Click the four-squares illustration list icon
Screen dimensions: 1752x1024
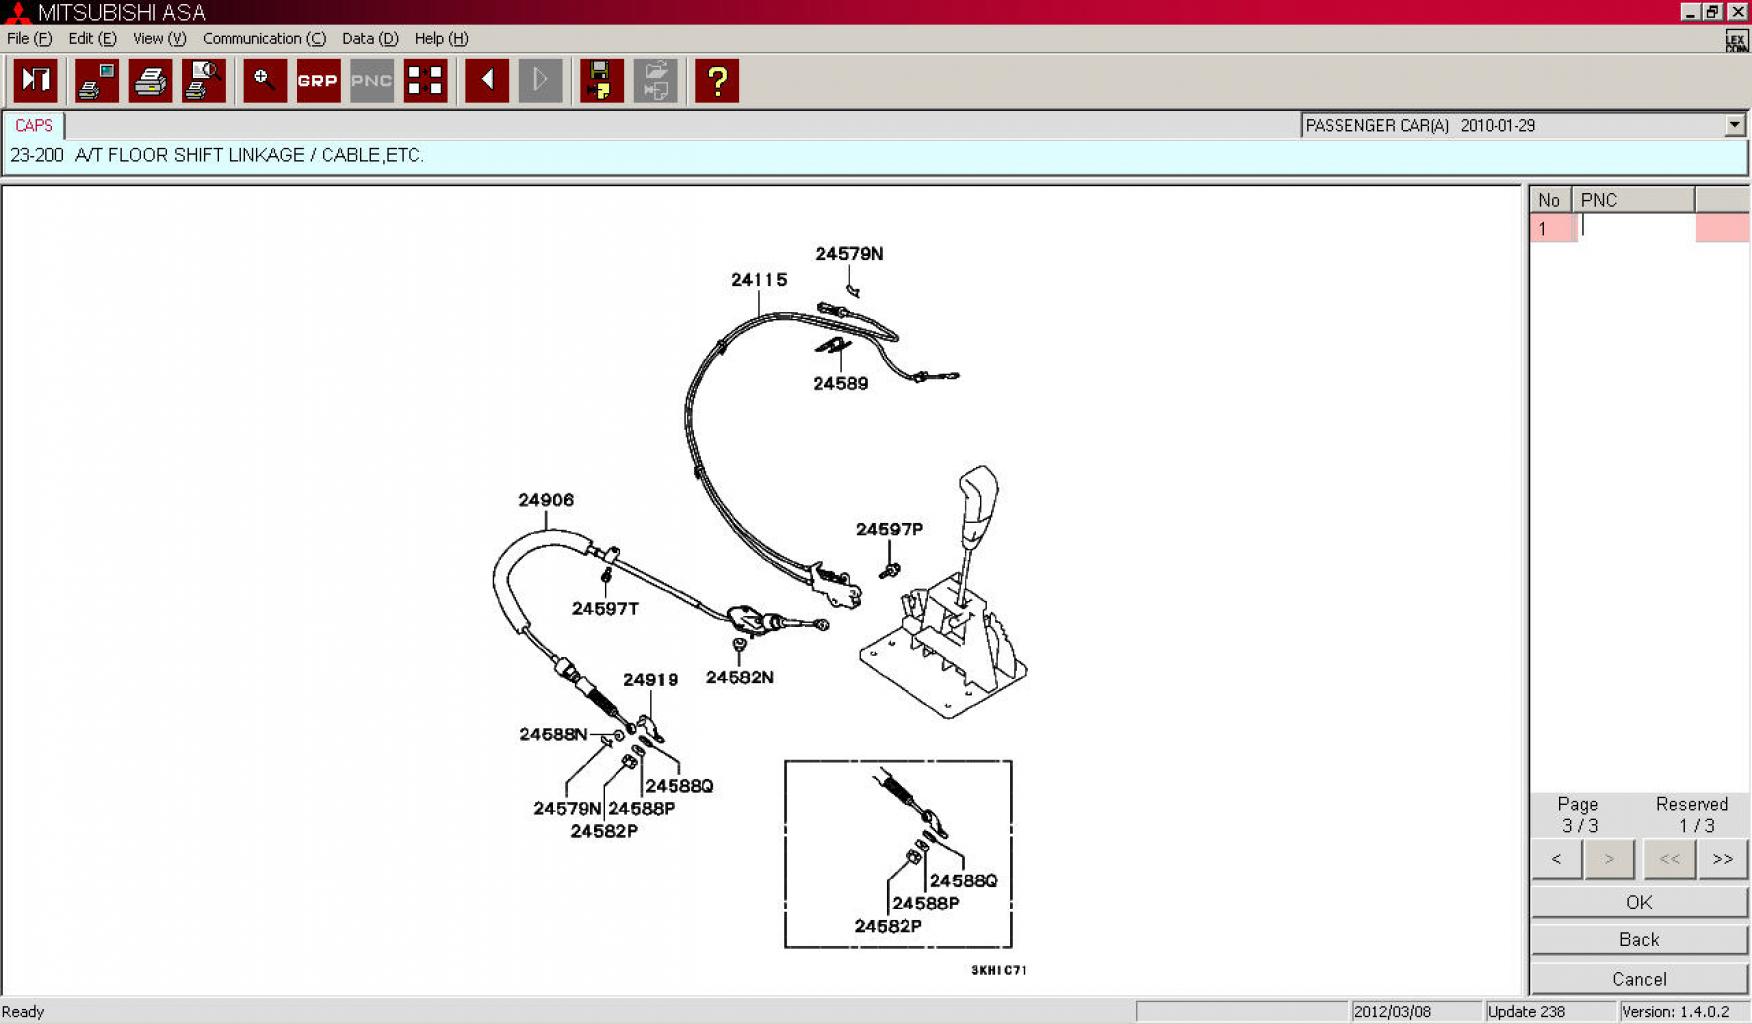point(425,81)
